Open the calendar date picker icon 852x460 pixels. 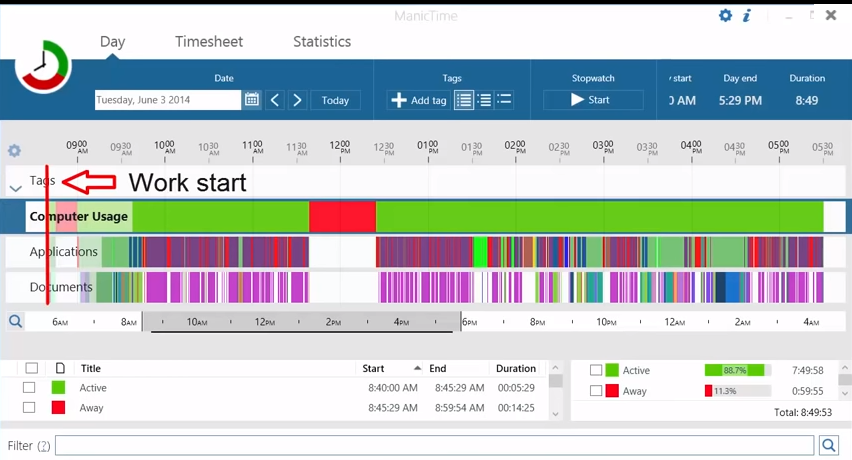tap(252, 99)
